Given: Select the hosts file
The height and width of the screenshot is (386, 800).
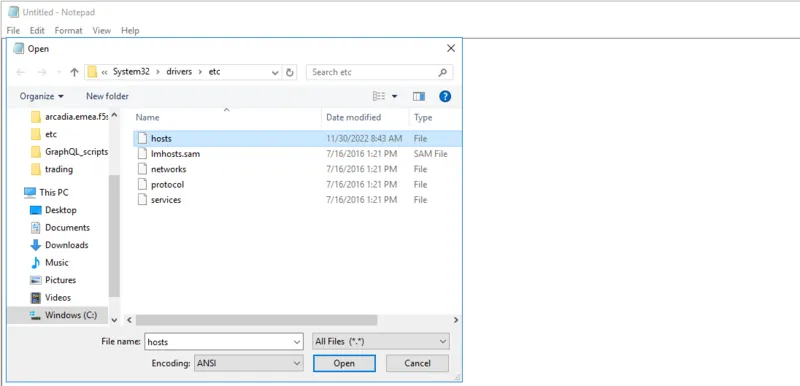Looking at the screenshot, I should click(297, 138).
